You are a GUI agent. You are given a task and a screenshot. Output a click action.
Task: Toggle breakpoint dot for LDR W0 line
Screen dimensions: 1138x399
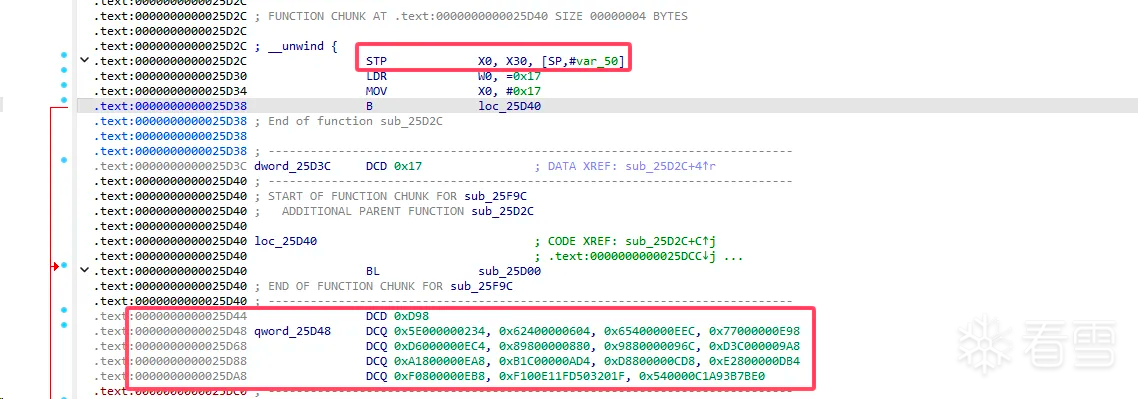click(x=64, y=70)
